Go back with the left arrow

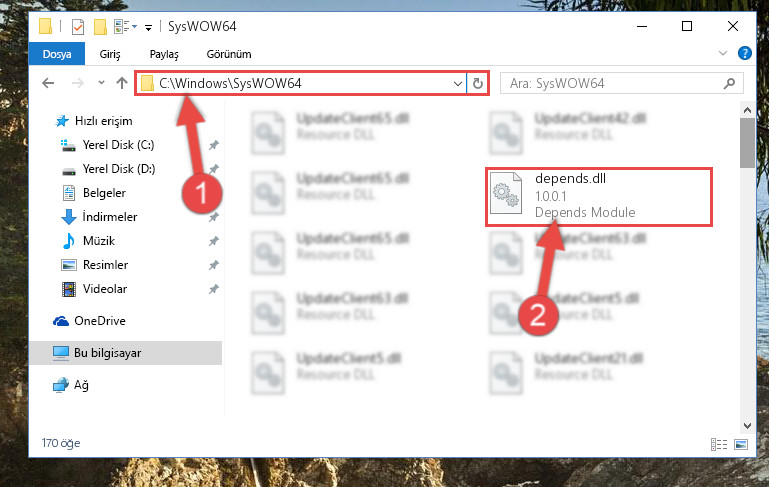point(48,83)
